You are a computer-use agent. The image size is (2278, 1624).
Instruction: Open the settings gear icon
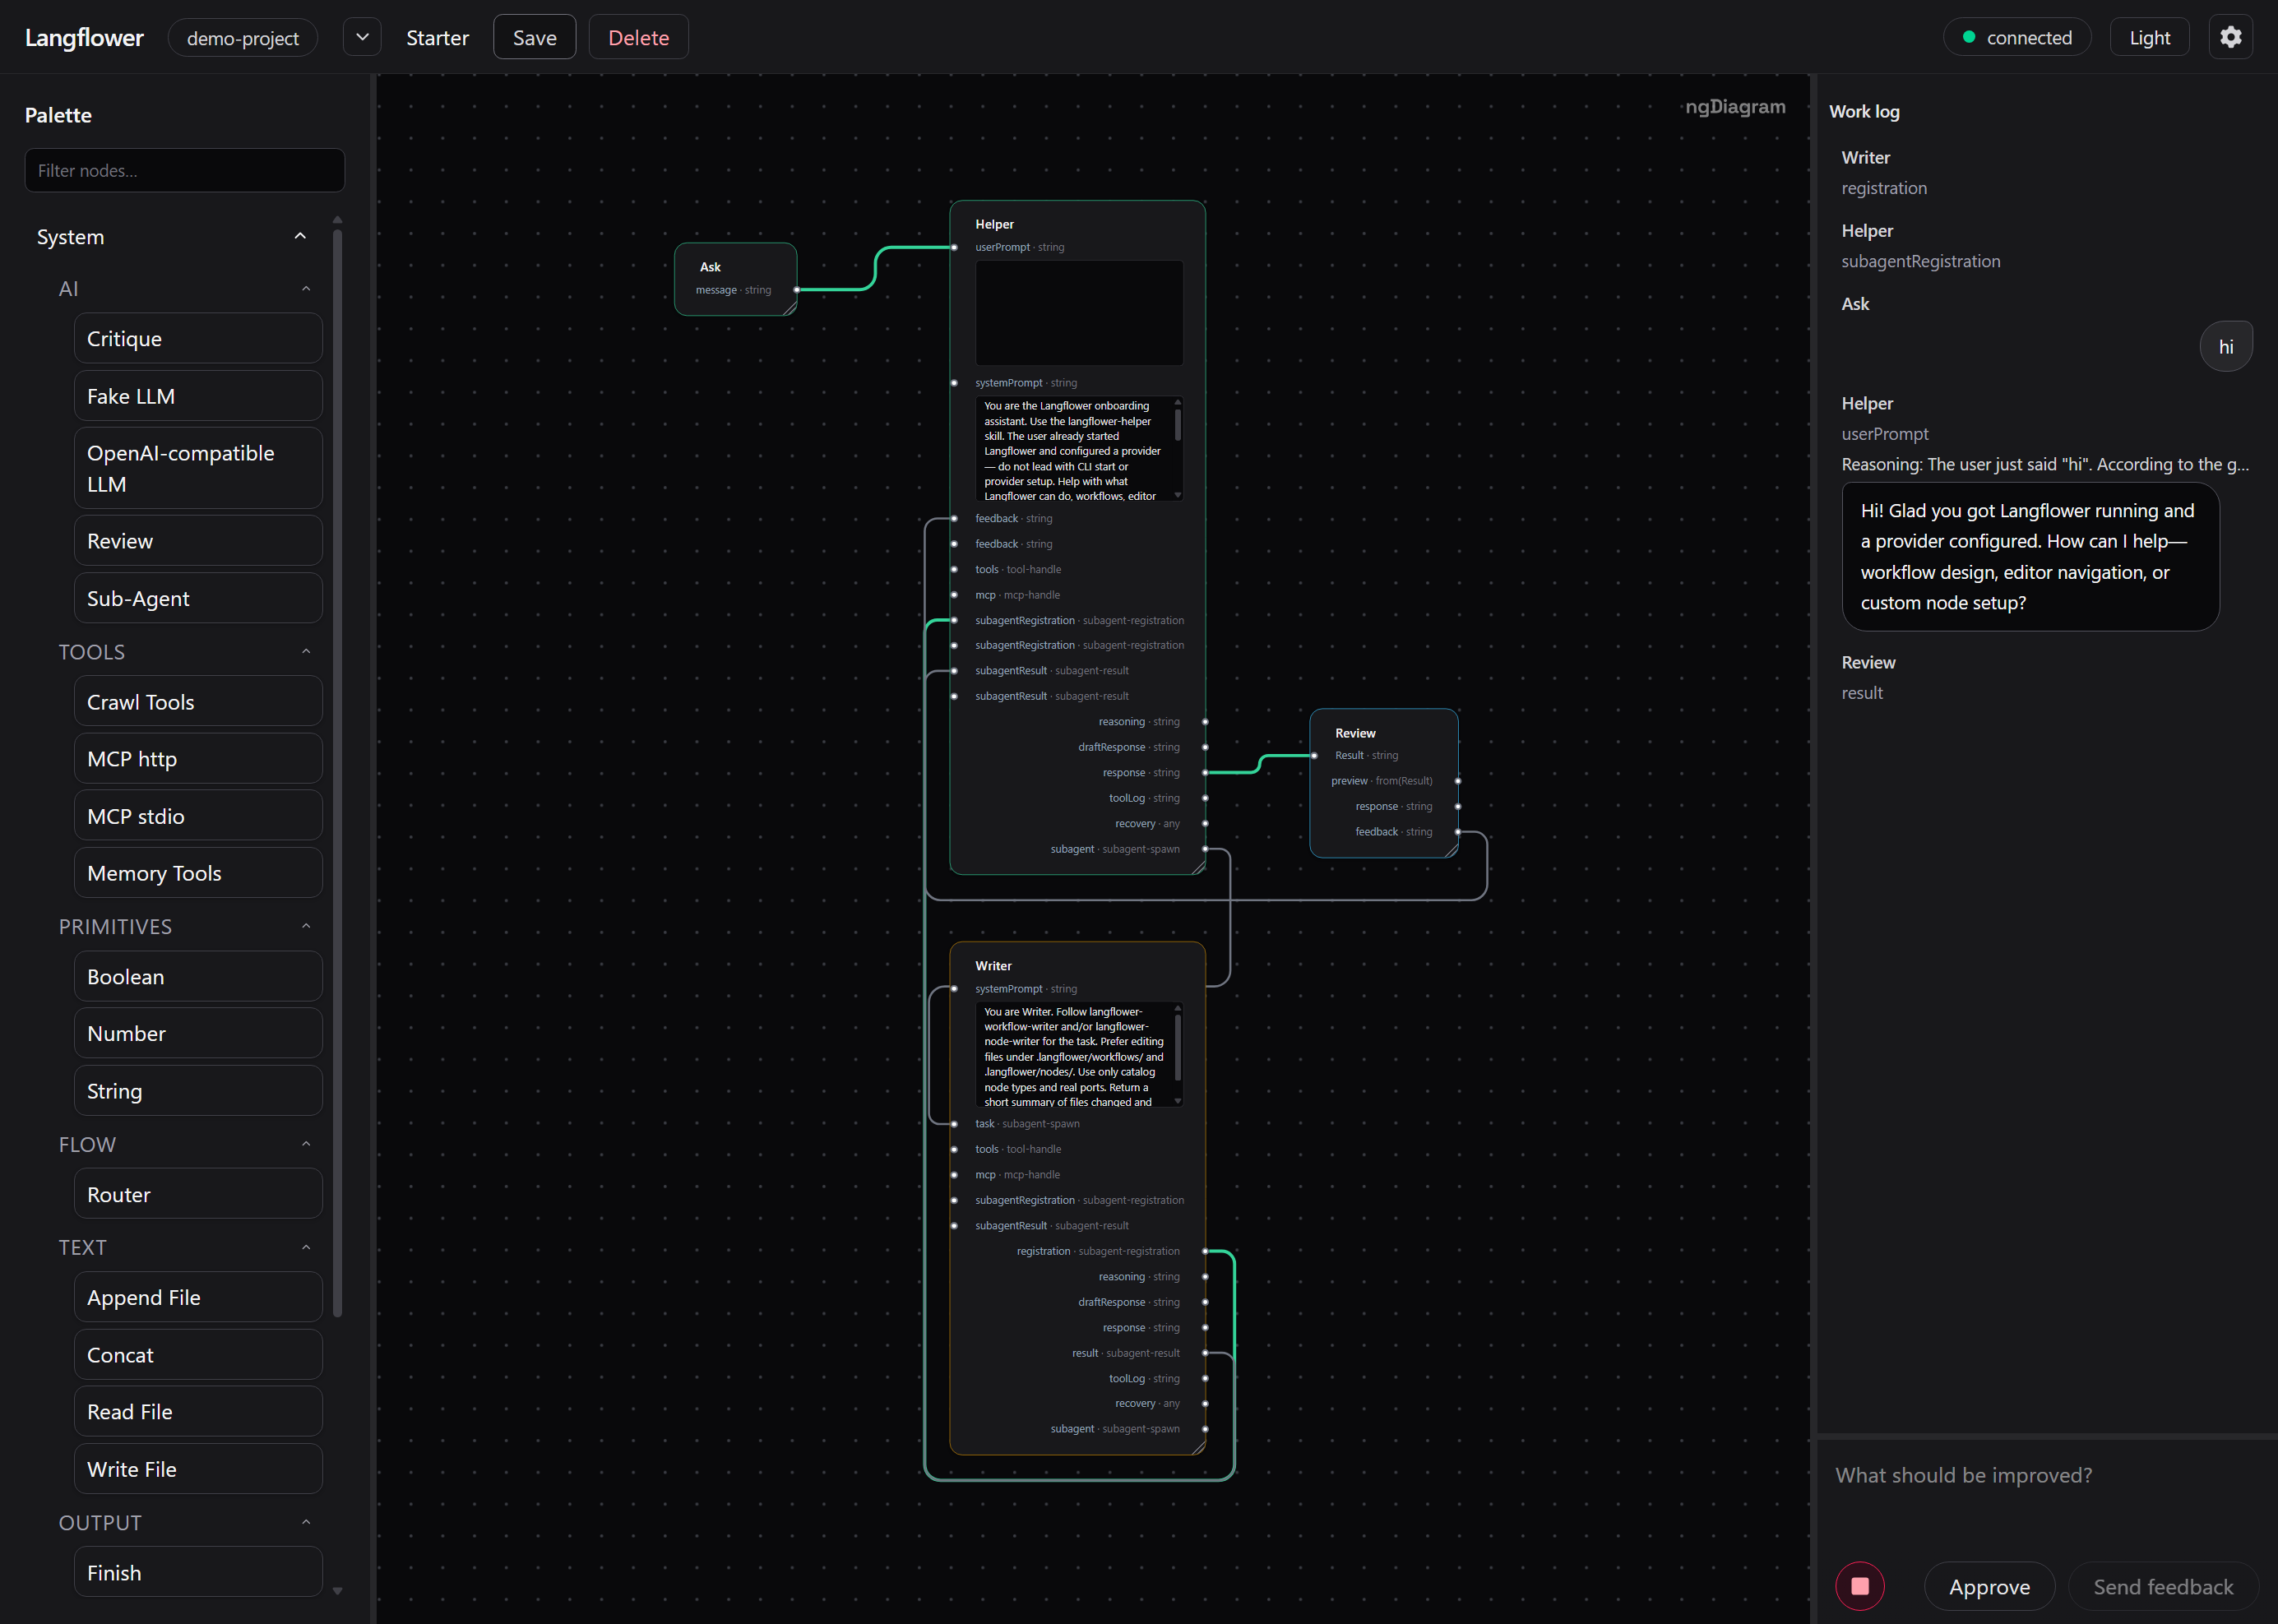2230,37
